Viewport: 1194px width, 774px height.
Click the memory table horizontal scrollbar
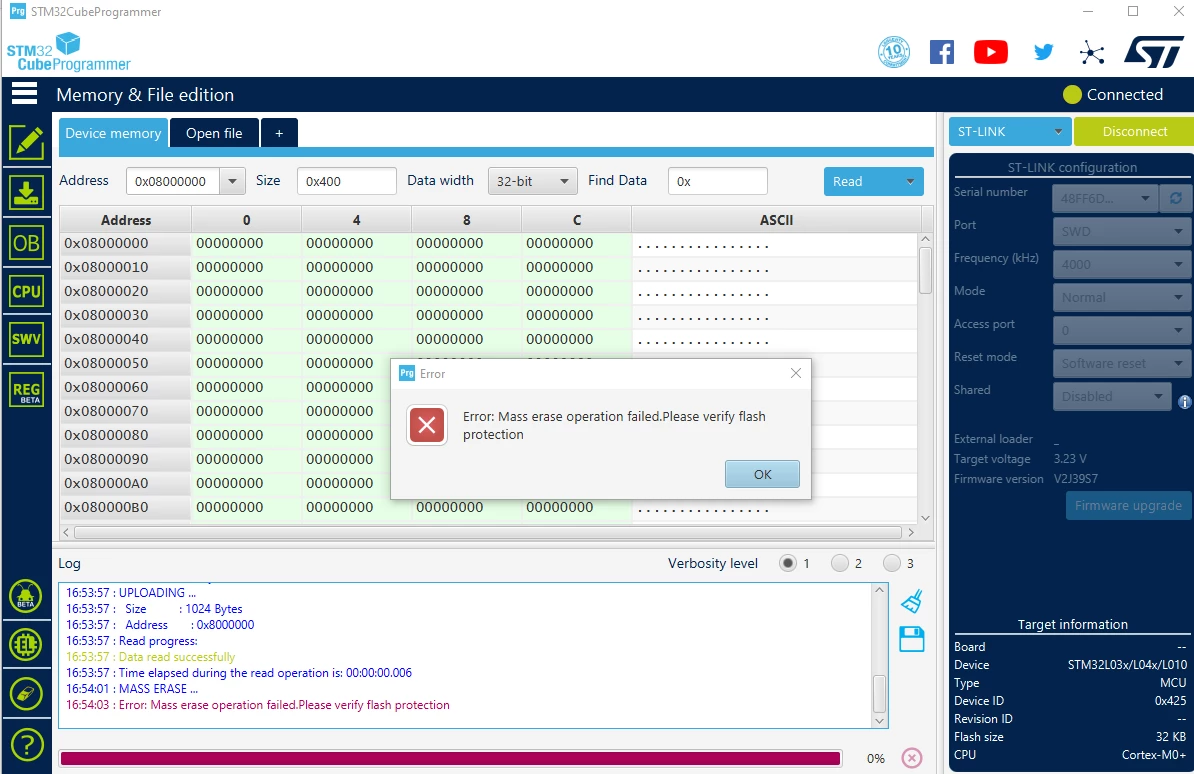pyautogui.click(x=488, y=533)
